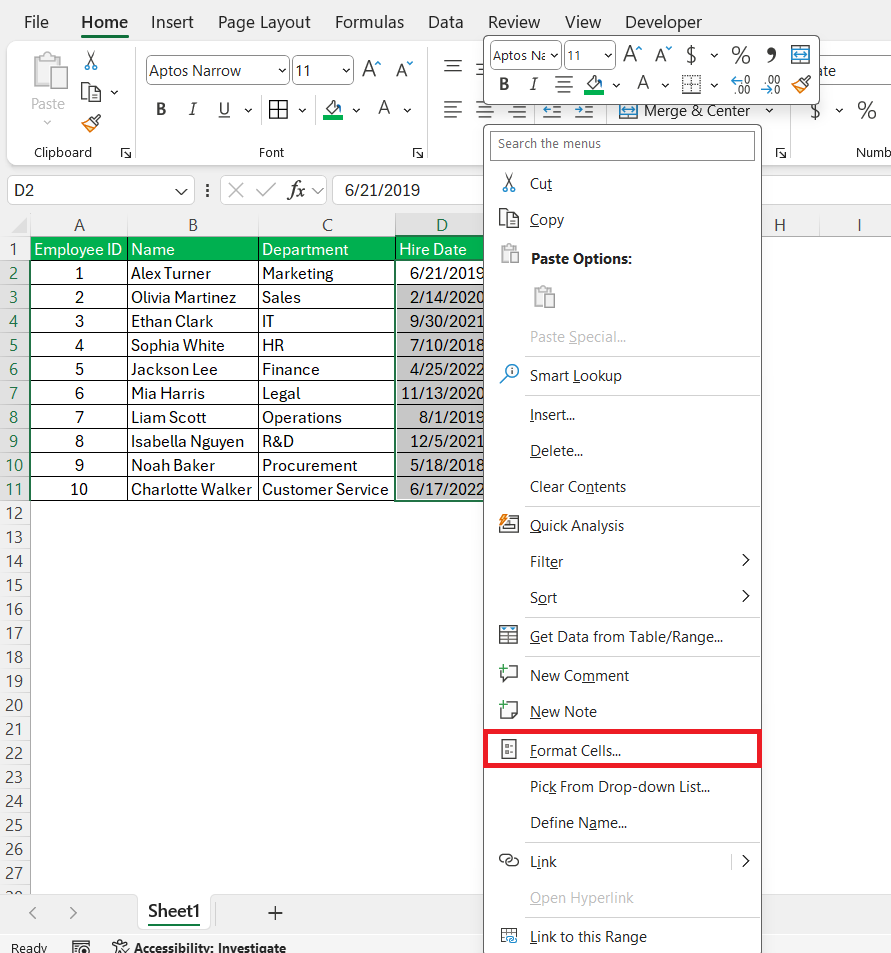
Task: Open the ribbon font size dropdown
Action: (x=346, y=71)
